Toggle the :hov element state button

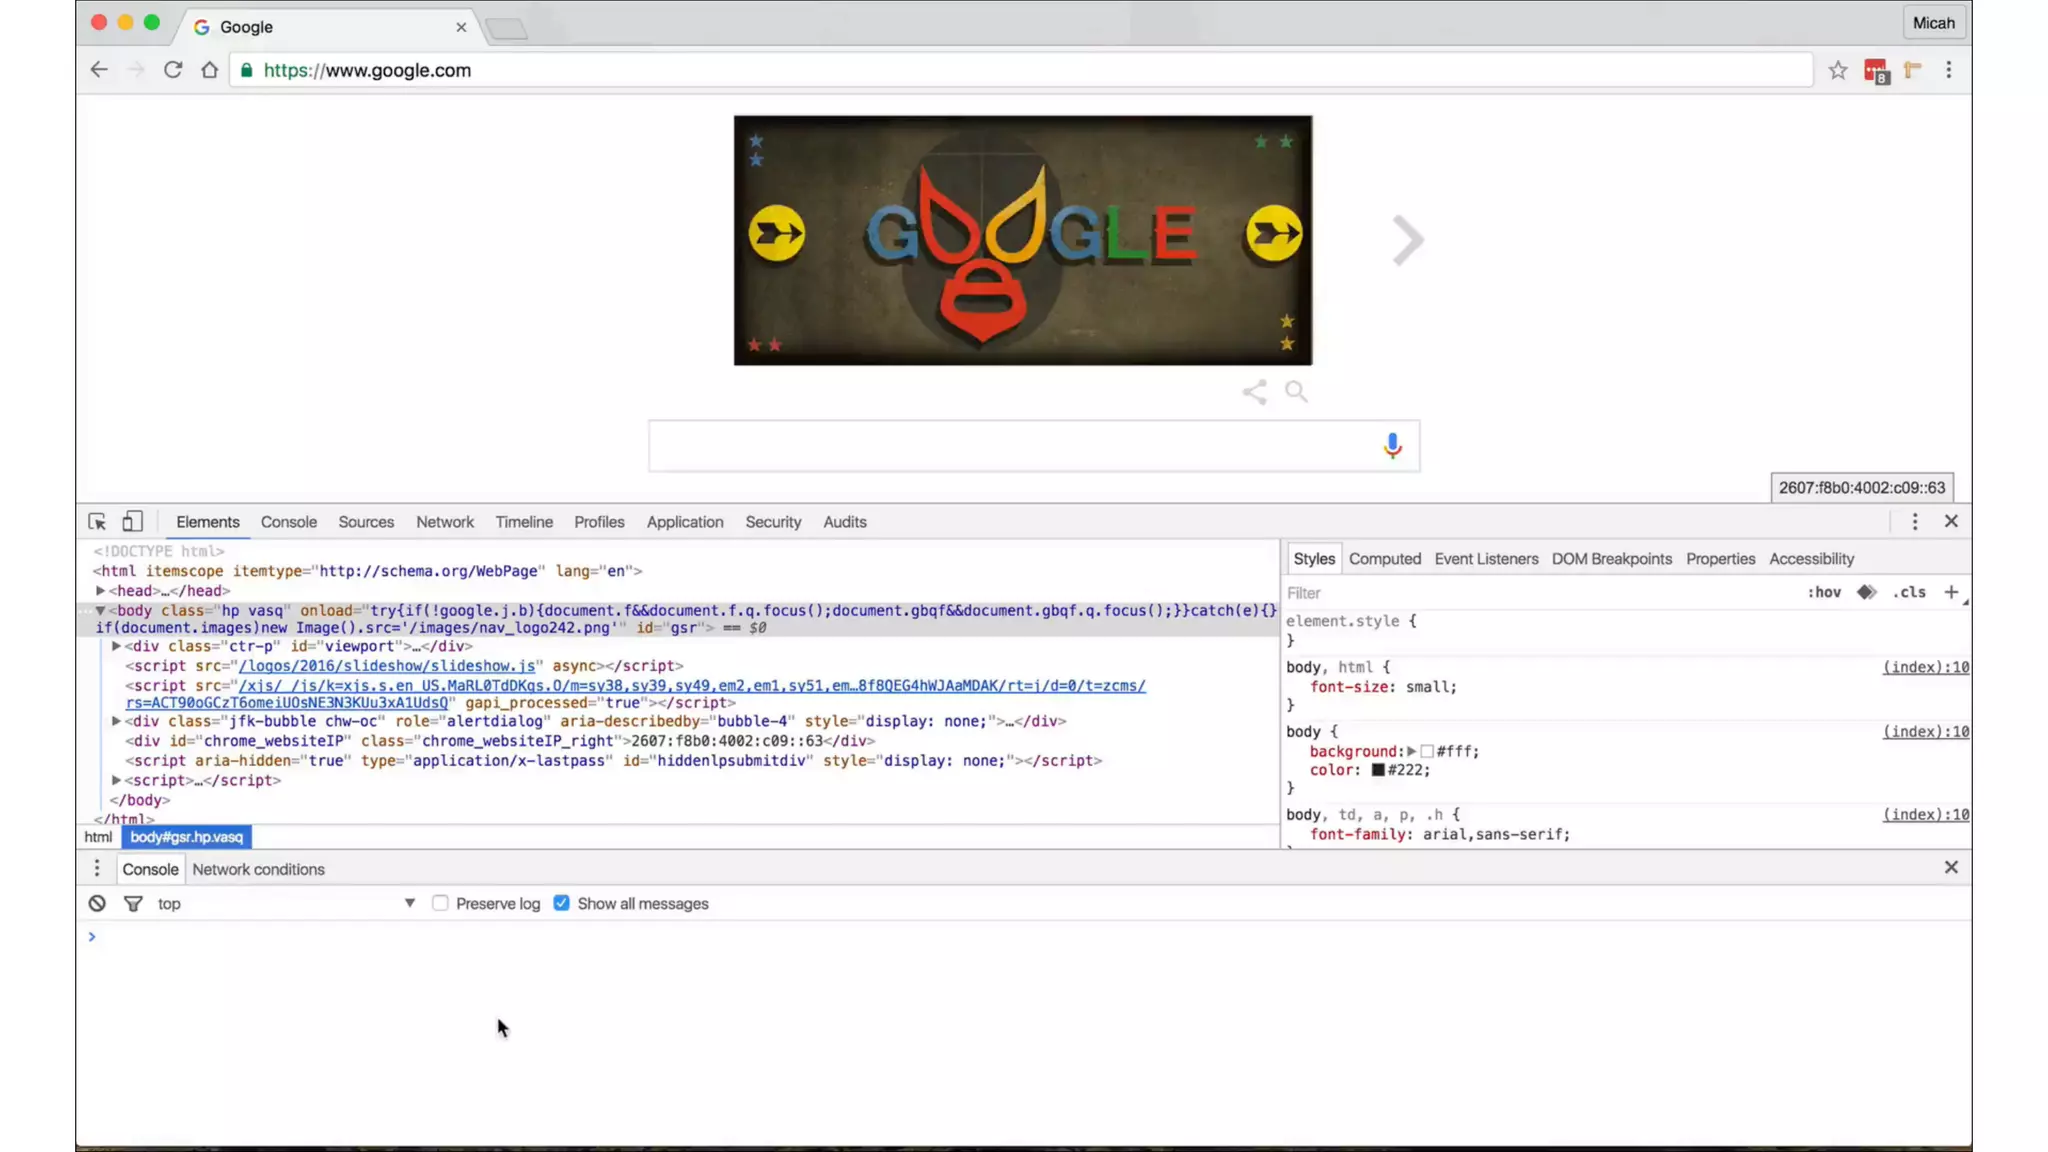1824,593
